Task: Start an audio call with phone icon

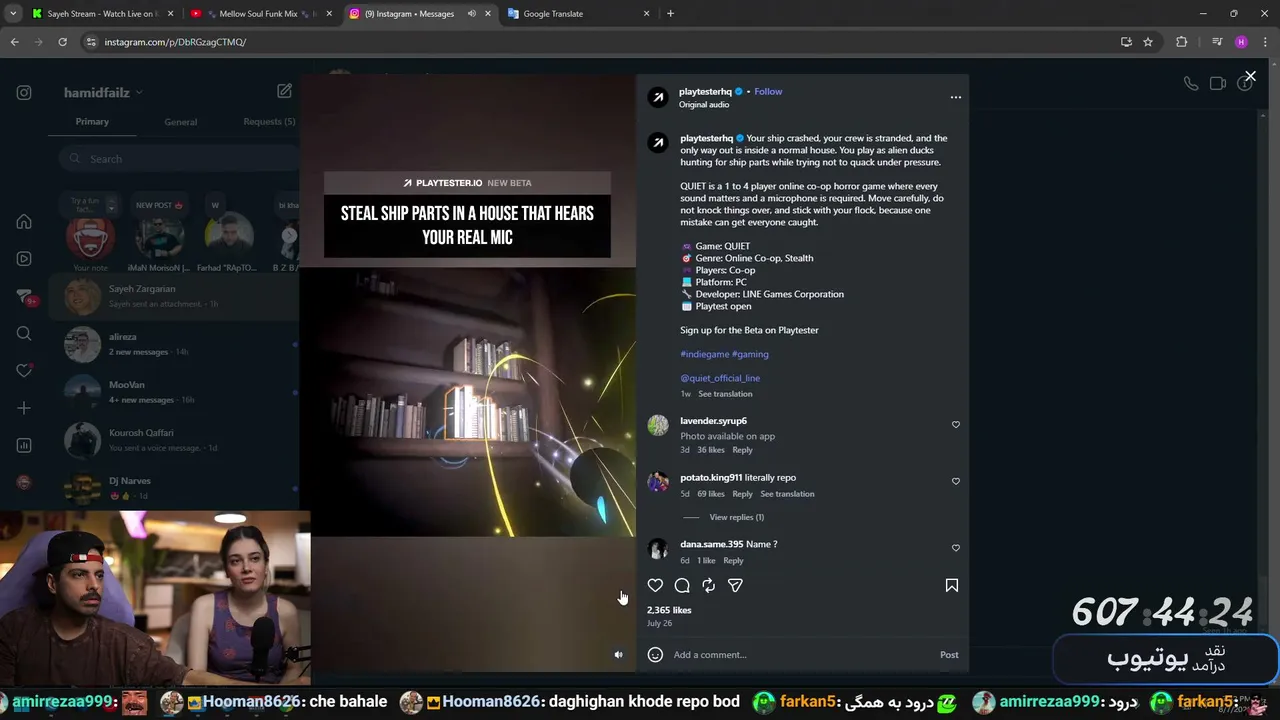Action: [1191, 84]
